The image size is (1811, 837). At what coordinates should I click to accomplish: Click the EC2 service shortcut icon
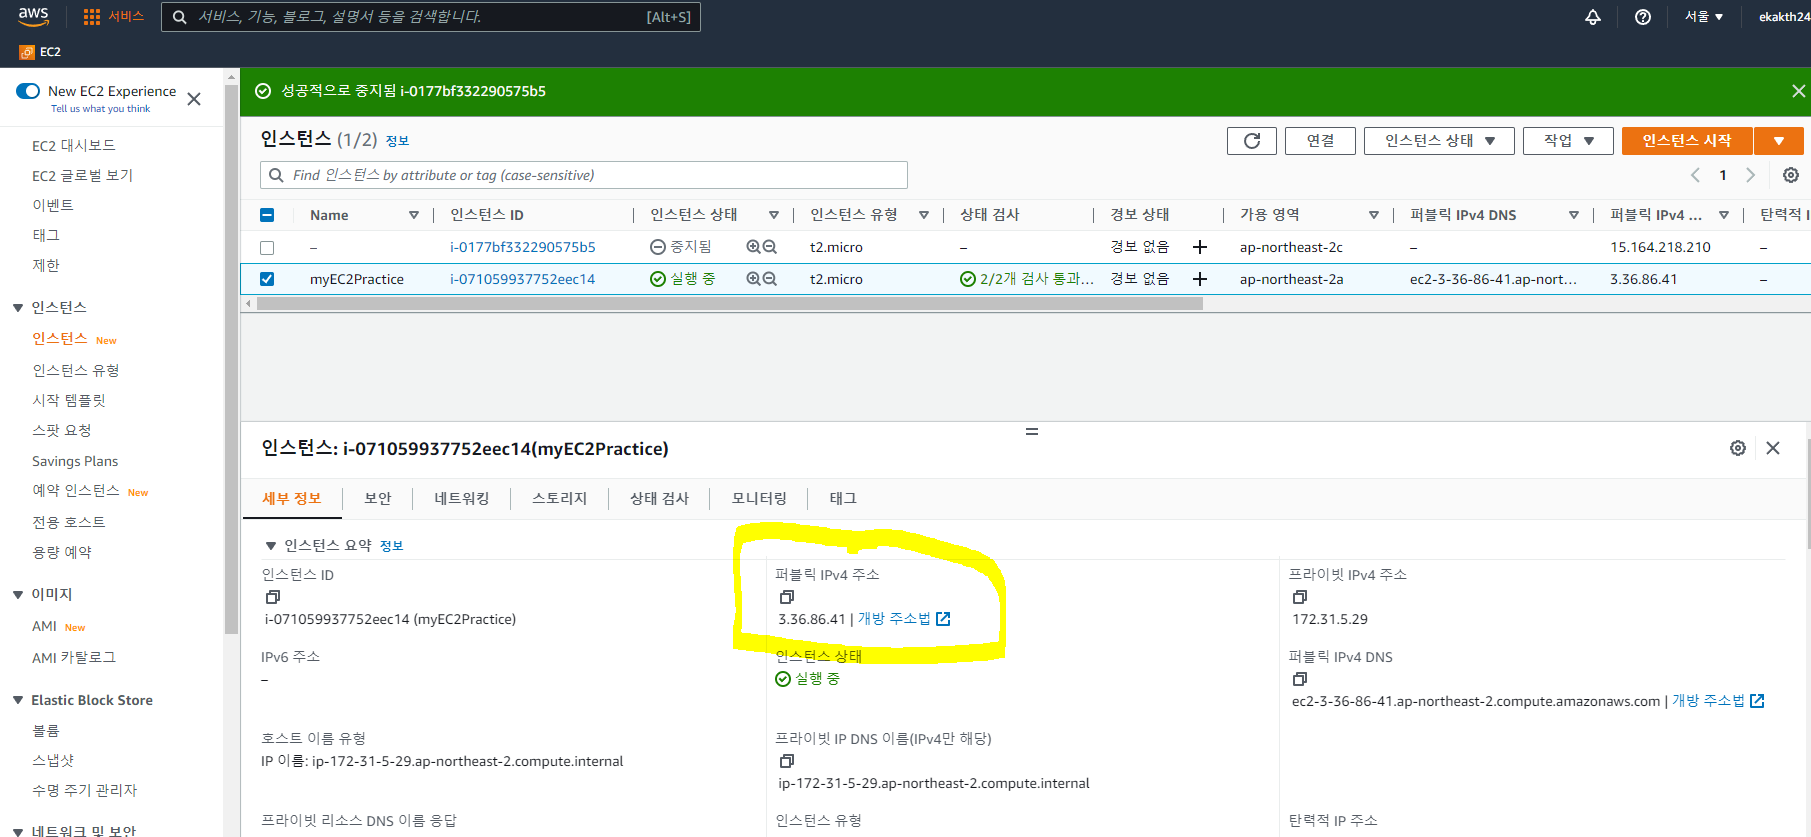click(x=27, y=52)
